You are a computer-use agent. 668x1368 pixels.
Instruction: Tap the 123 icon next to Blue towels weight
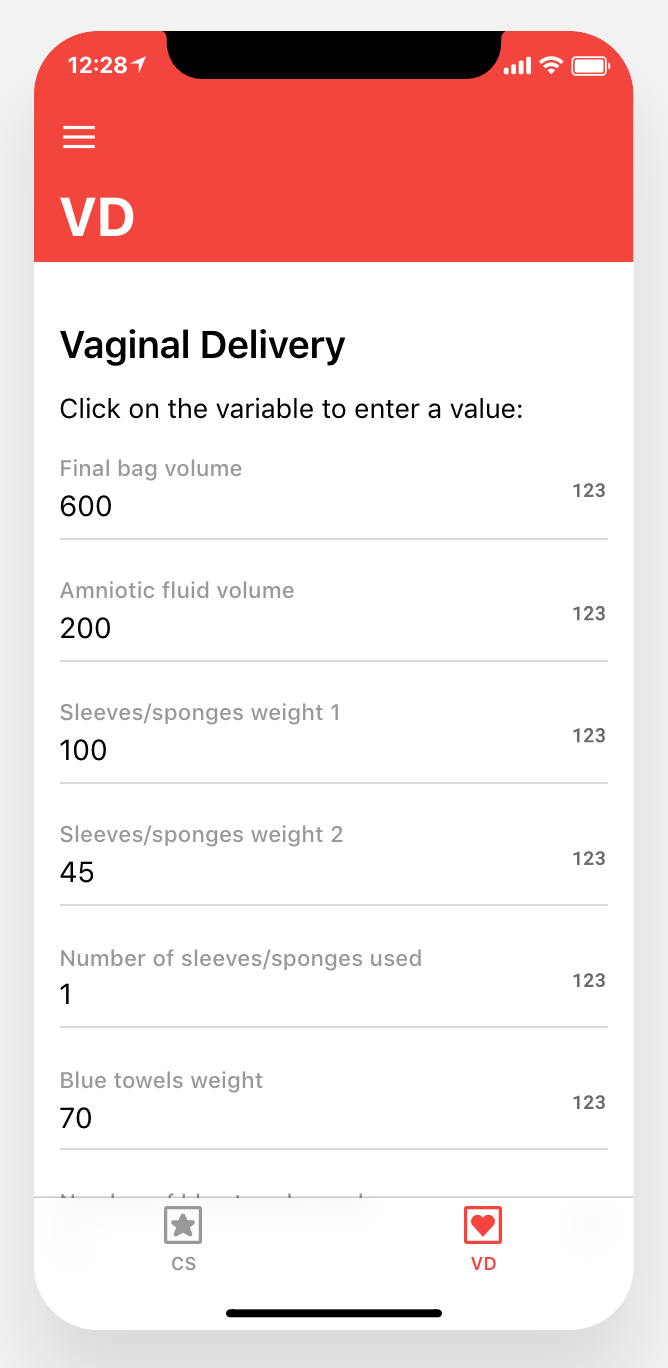(x=589, y=1102)
